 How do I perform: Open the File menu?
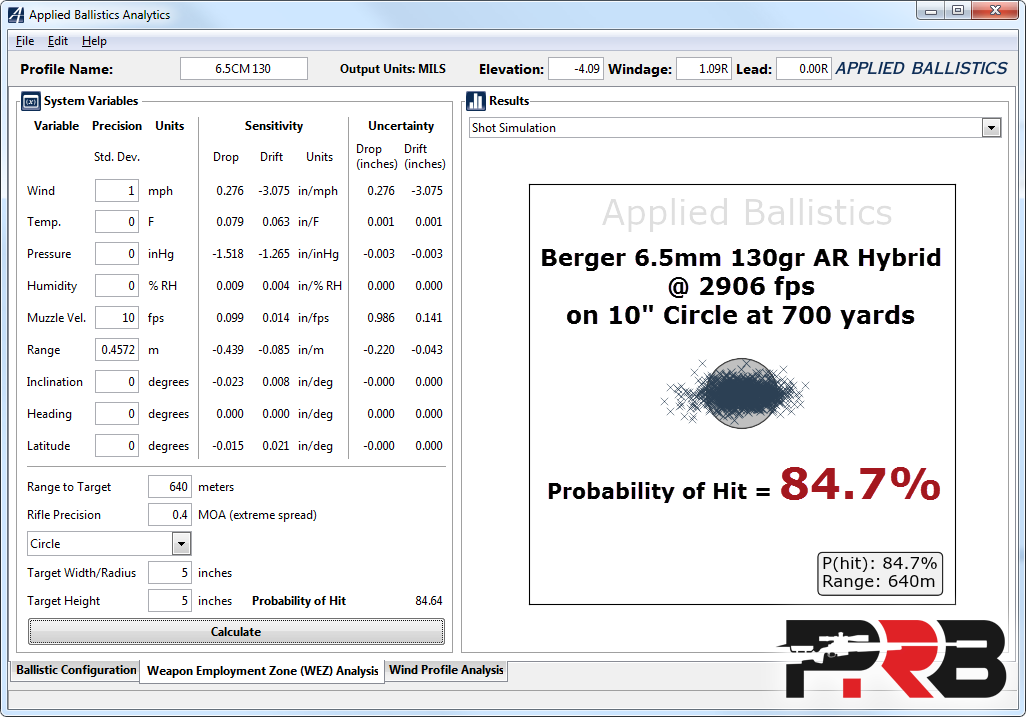(x=25, y=41)
